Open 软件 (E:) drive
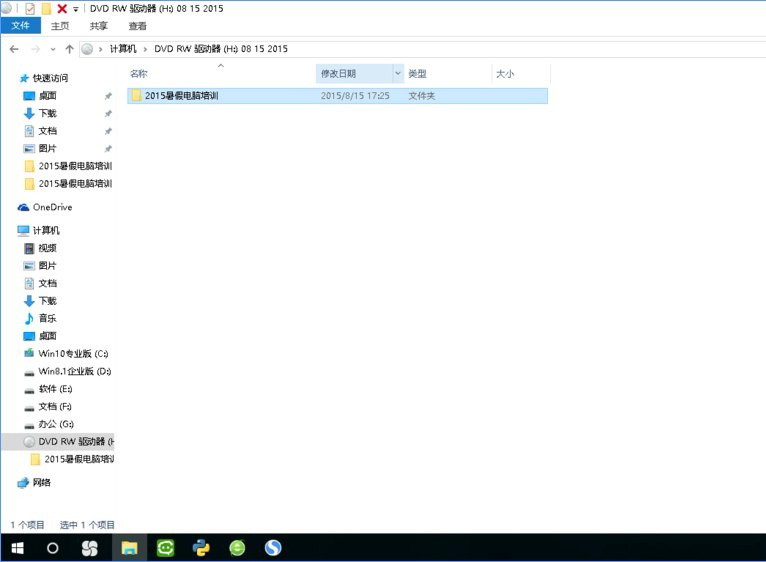The width and height of the screenshot is (766, 562). (x=55, y=389)
